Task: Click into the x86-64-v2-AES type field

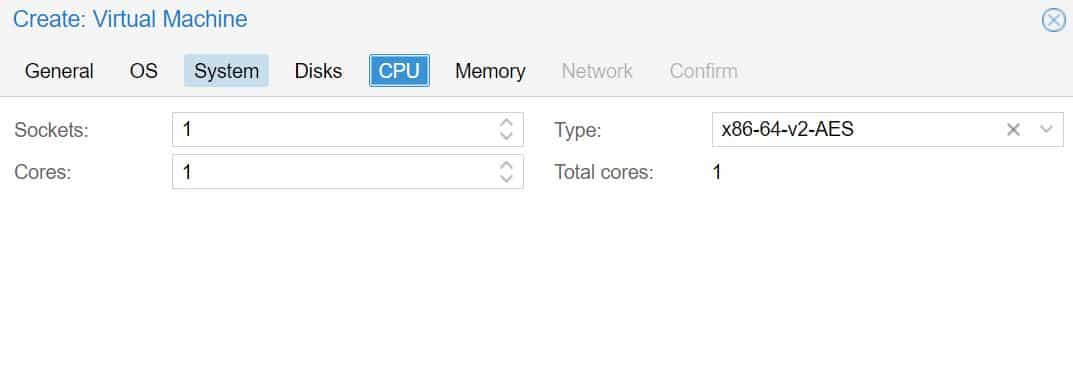Action: click(857, 129)
